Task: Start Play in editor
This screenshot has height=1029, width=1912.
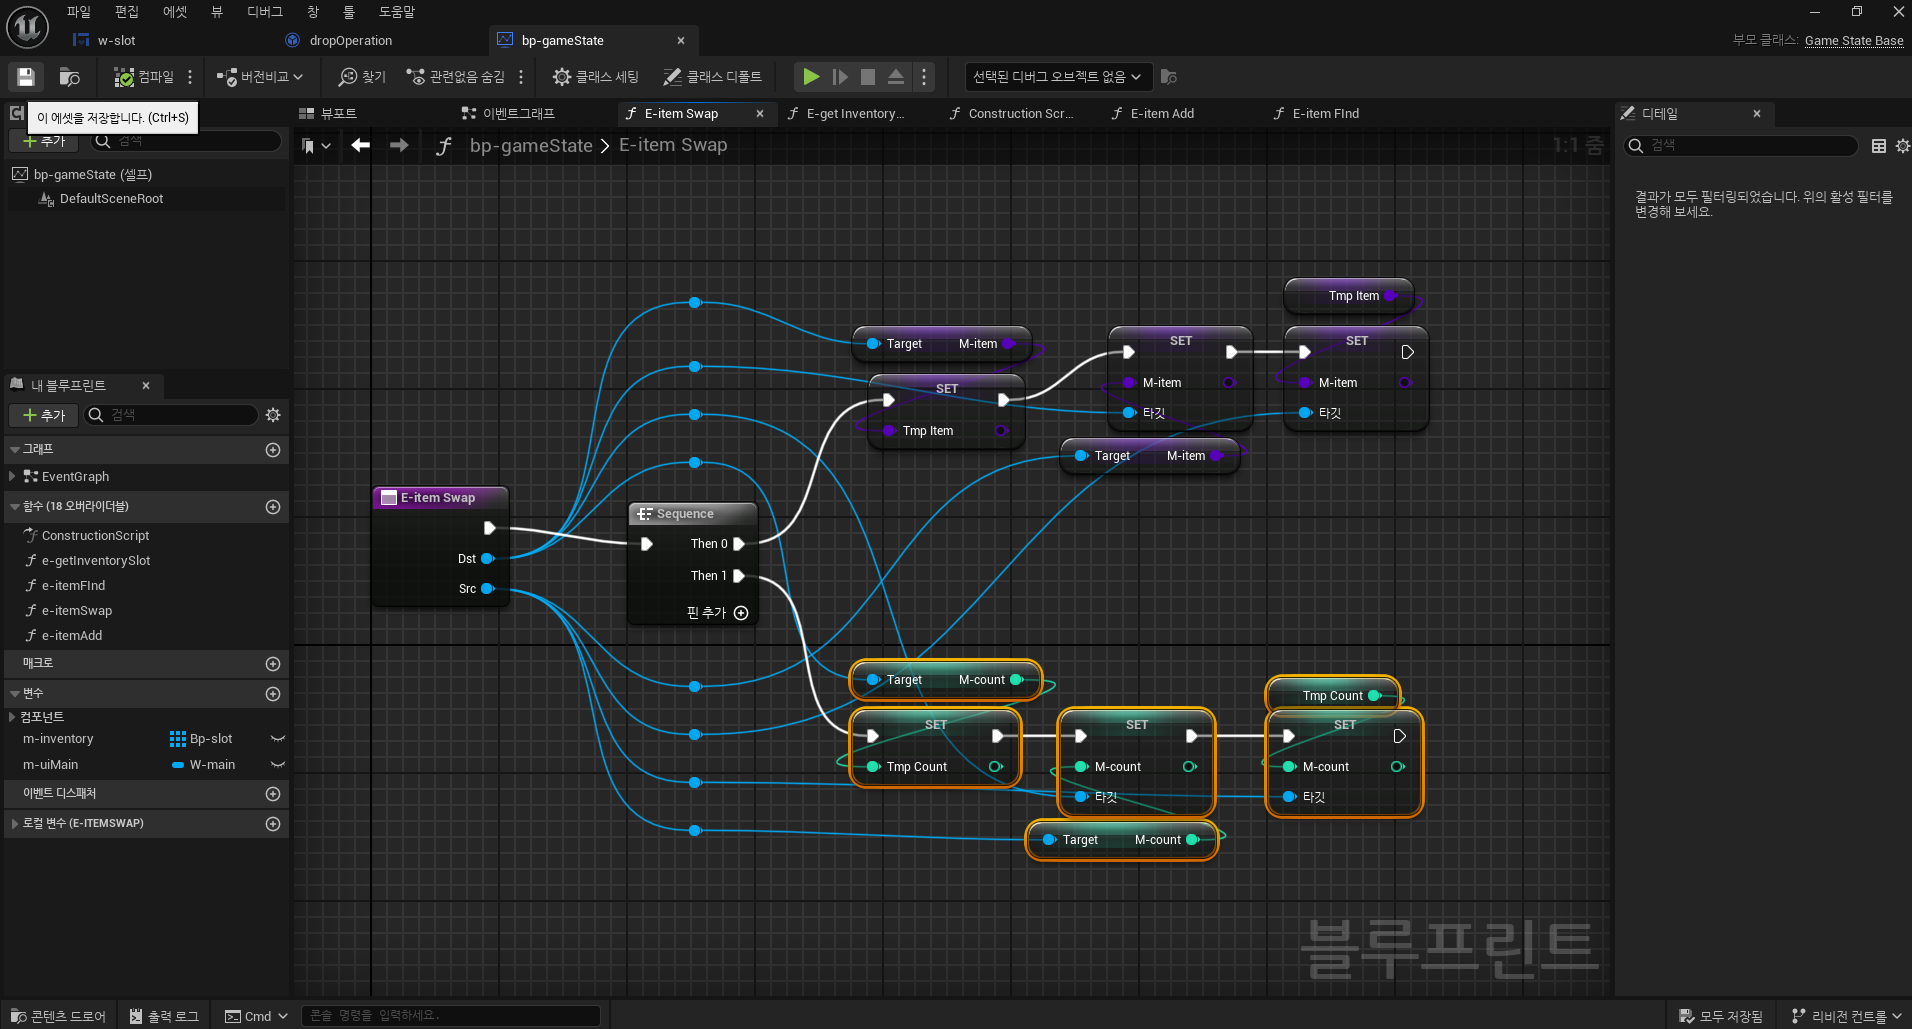Action: coord(811,77)
